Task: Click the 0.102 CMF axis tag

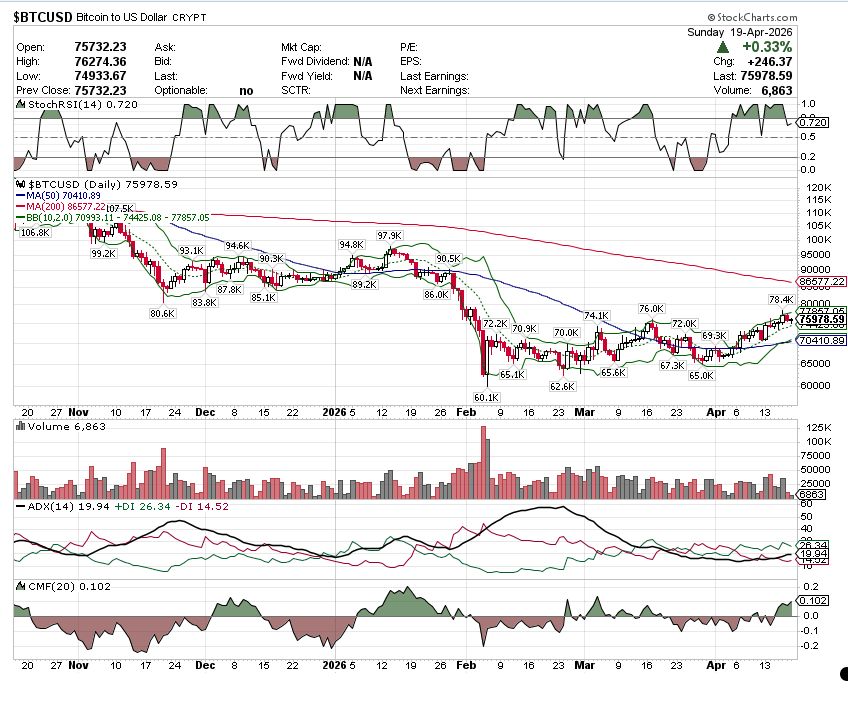Action: (813, 600)
